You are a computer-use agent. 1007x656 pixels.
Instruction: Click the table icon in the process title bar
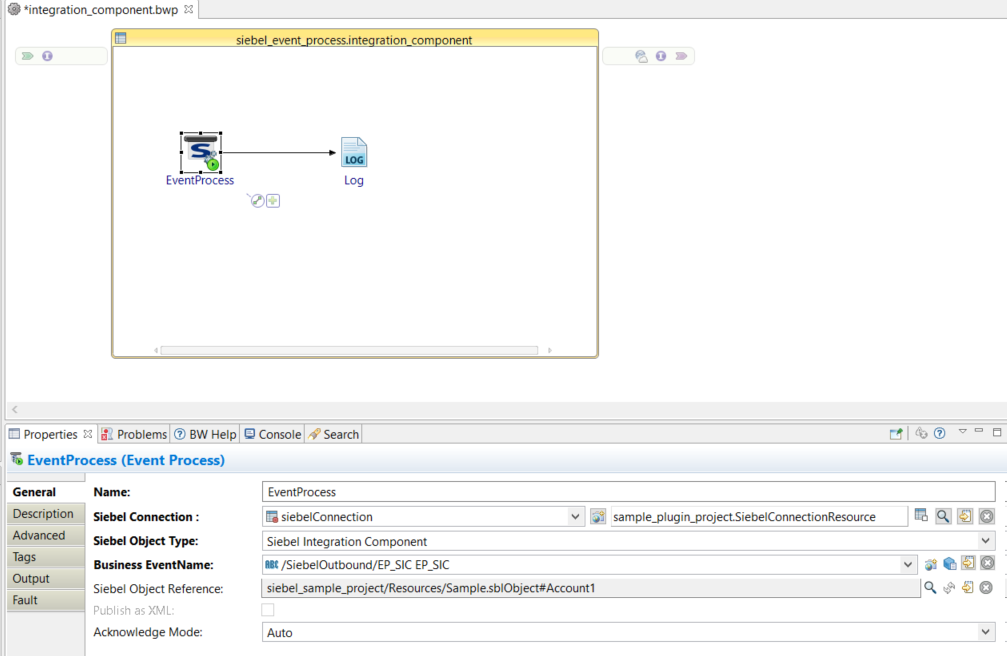coord(121,39)
